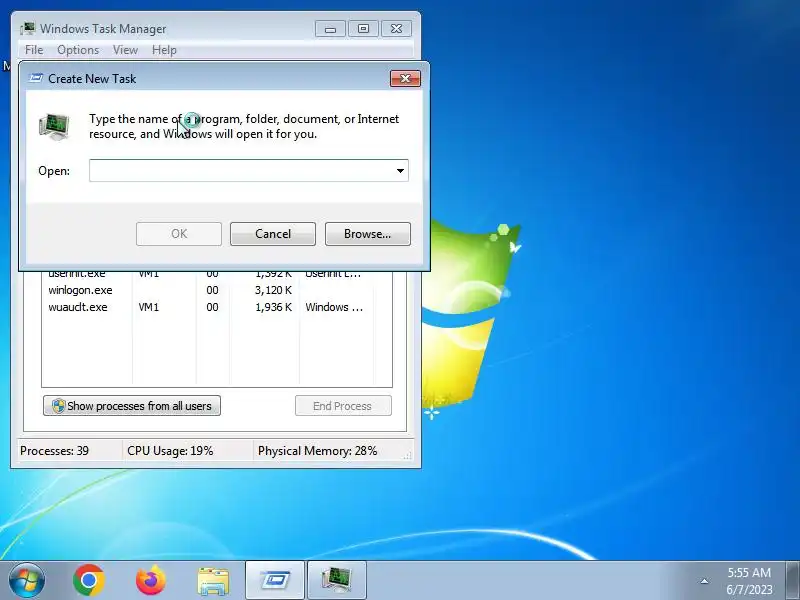Click the 3,120 K memory value

(x=273, y=290)
